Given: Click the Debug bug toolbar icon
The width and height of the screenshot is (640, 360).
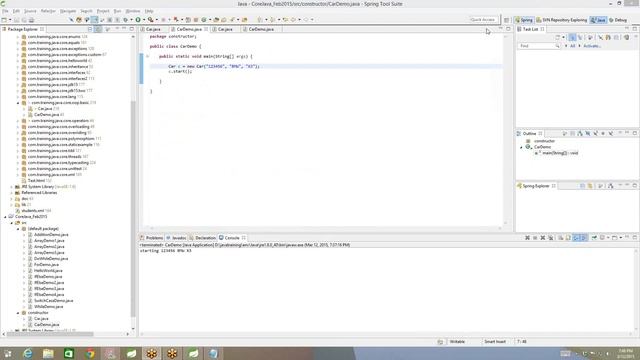Looking at the screenshot, I should click(125, 20).
